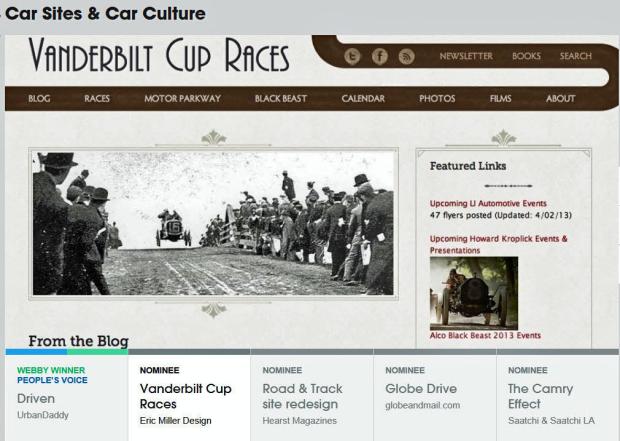620x441 pixels.
Task: Select Photos in the navigation bar
Action: 437,98
